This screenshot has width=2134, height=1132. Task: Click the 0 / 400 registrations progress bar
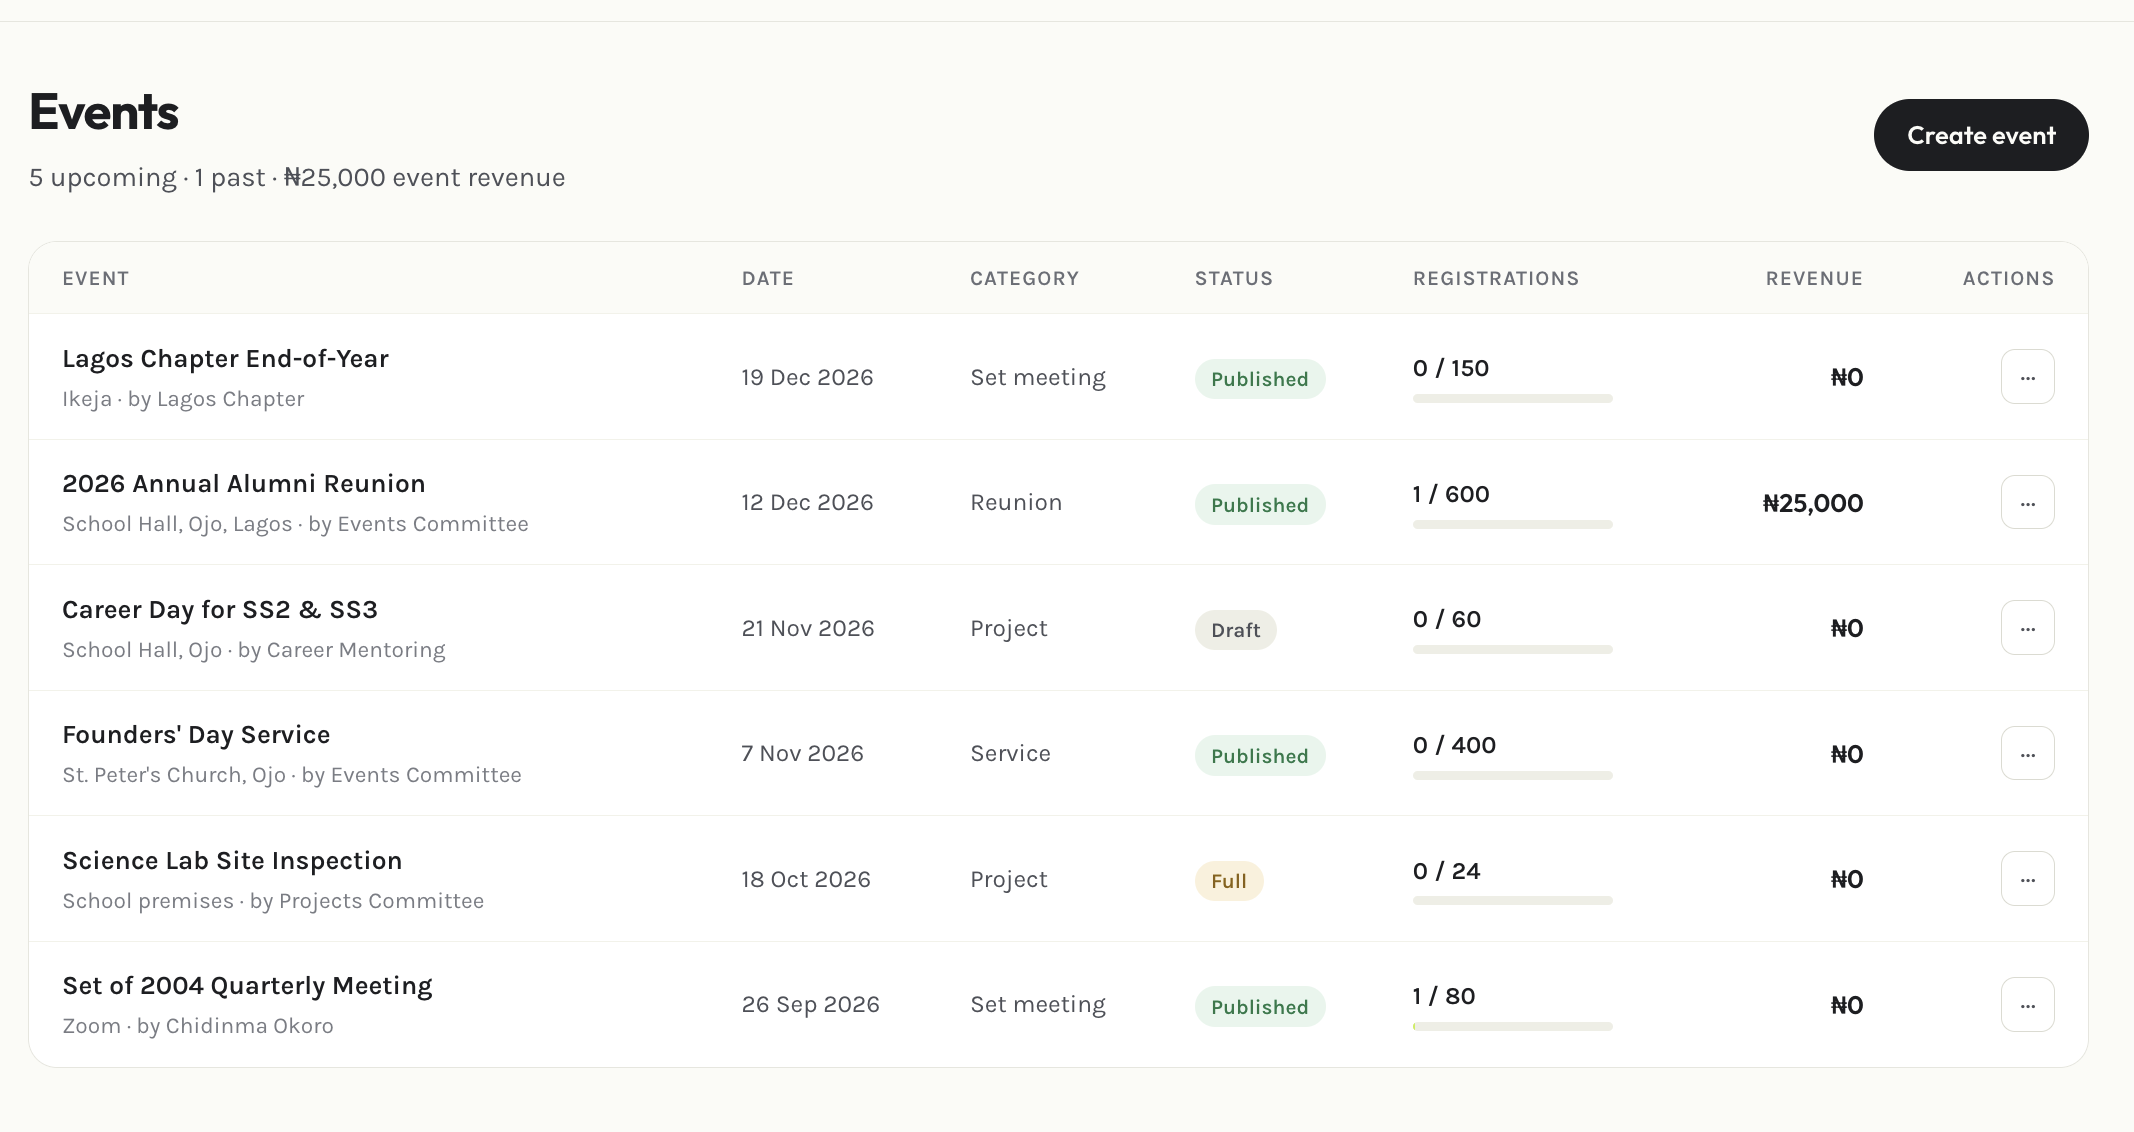coord(1512,775)
